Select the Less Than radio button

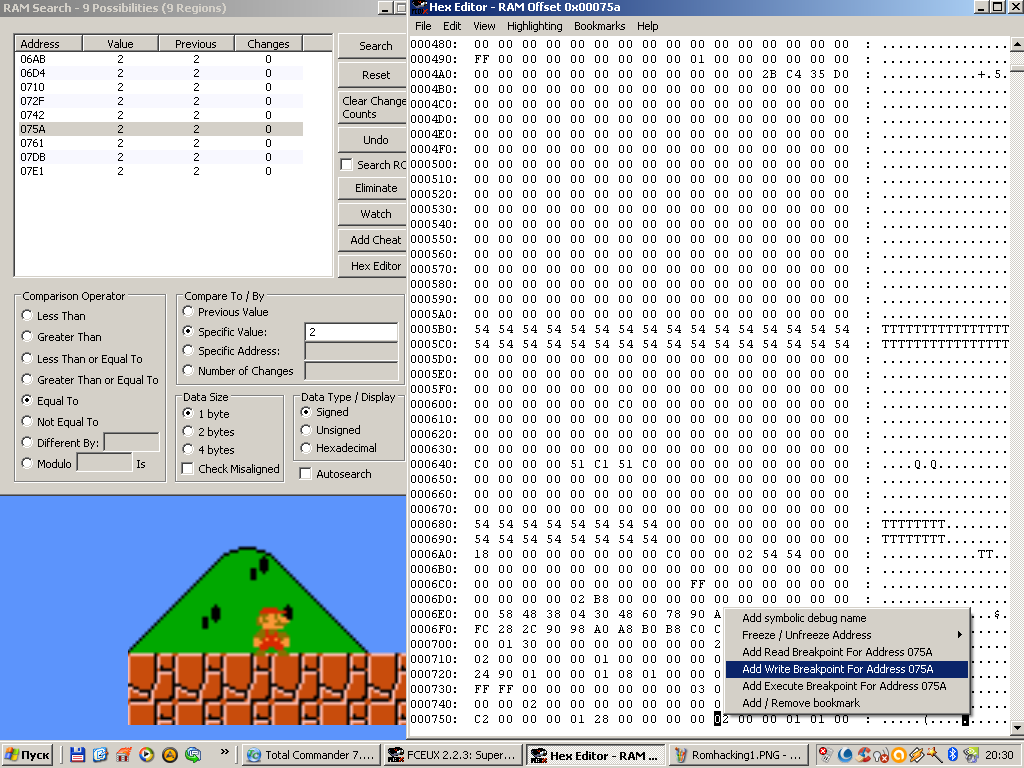[27, 315]
